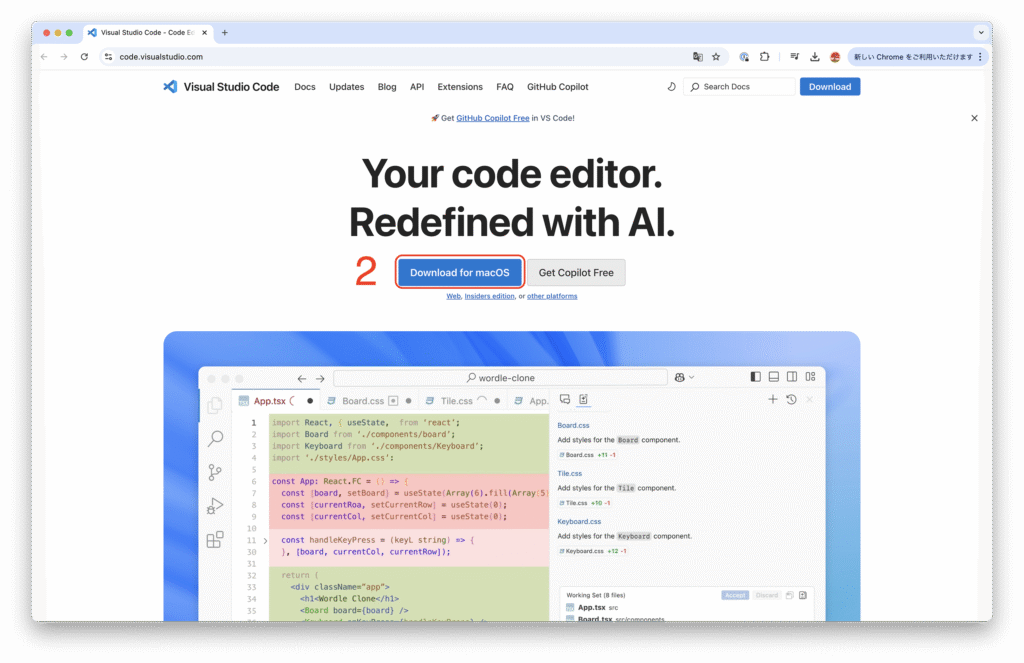Open Chrome's Extensions puzzle icon

tap(764, 57)
